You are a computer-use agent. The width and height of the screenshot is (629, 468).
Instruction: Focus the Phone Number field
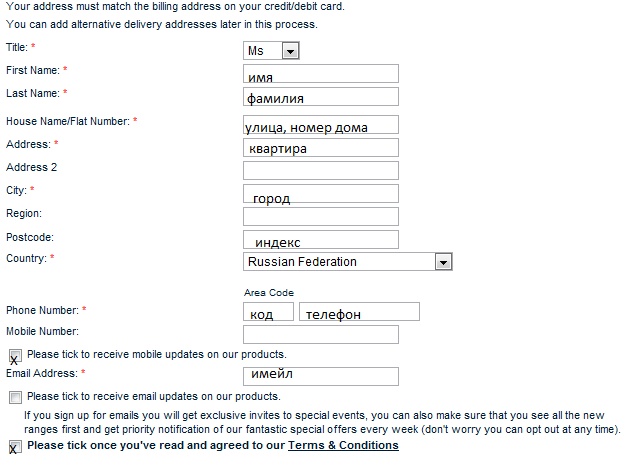tap(359, 312)
